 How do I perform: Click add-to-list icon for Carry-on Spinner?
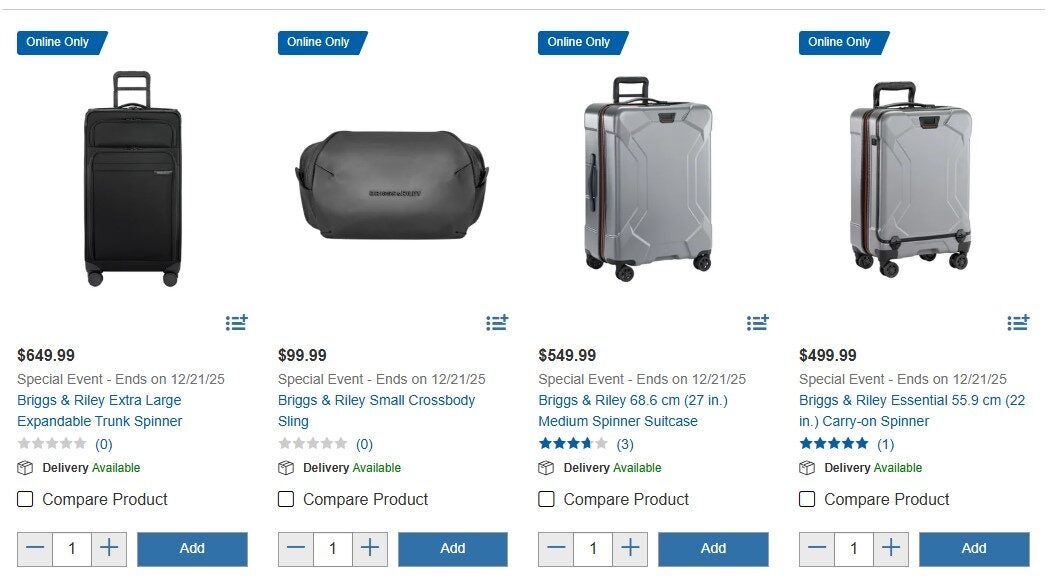point(1018,323)
